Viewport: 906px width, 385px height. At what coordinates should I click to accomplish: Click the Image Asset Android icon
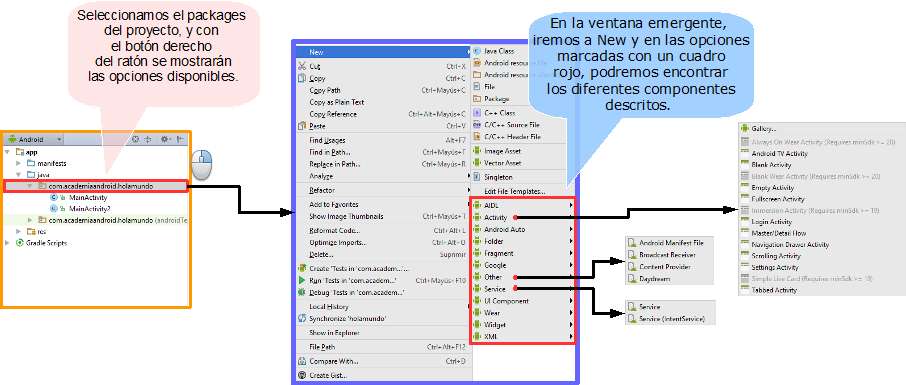(477, 151)
